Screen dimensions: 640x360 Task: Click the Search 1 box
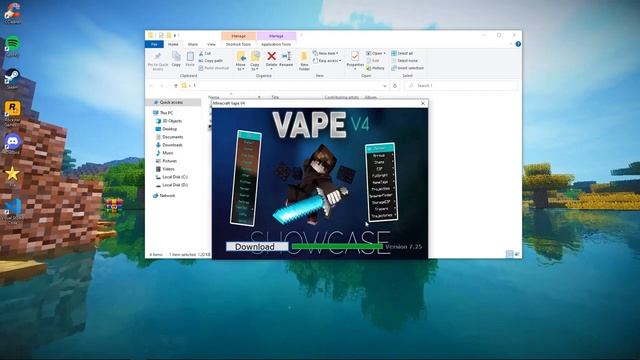(x=461, y=86)
